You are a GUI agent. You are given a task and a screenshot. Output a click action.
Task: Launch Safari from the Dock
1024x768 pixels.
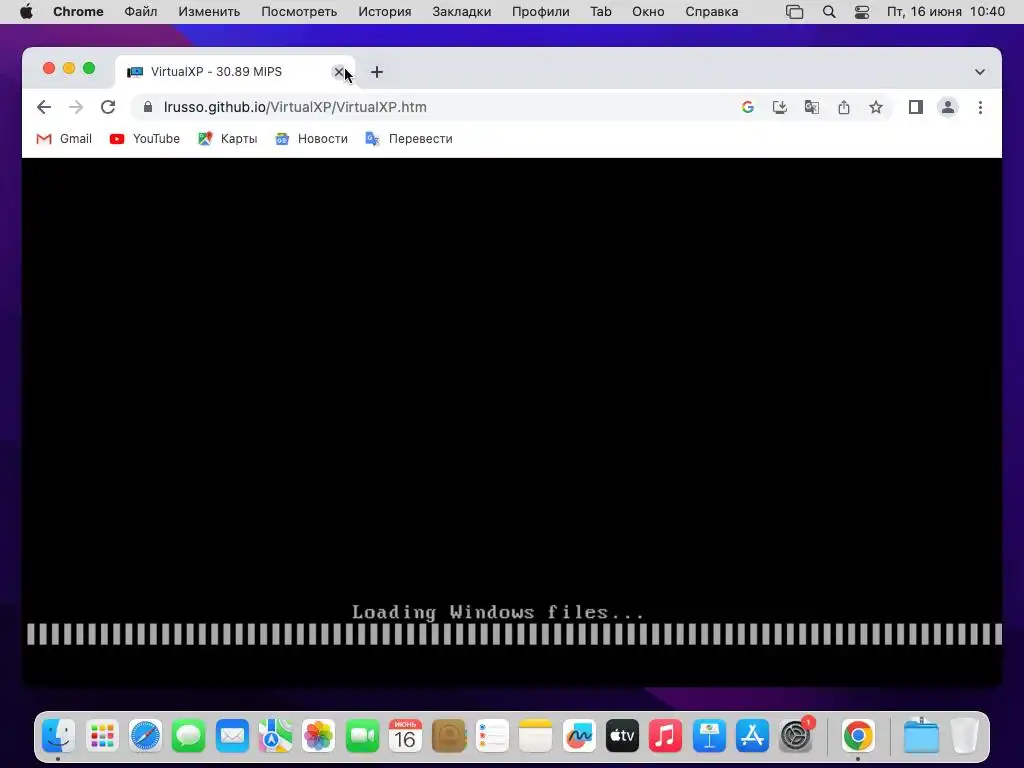pos(145,736)
